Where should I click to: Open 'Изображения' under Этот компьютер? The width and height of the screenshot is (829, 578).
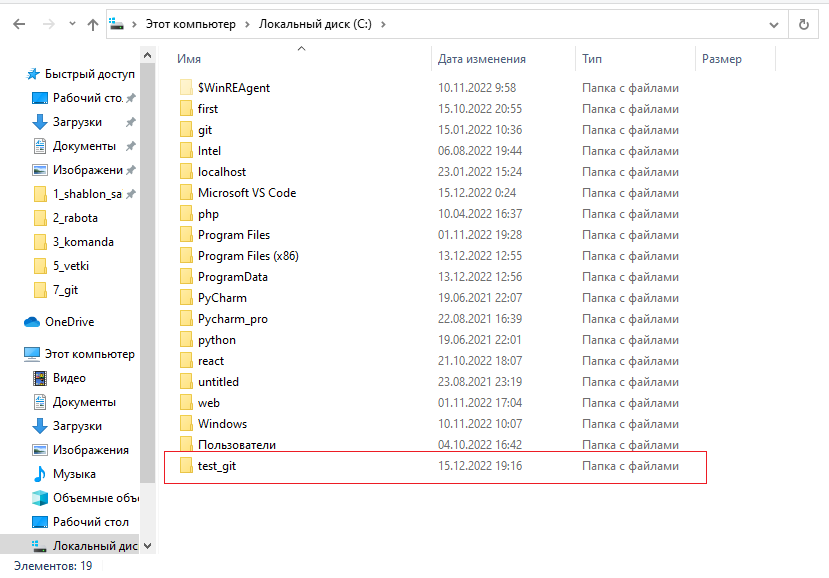[x=81, y=450]
